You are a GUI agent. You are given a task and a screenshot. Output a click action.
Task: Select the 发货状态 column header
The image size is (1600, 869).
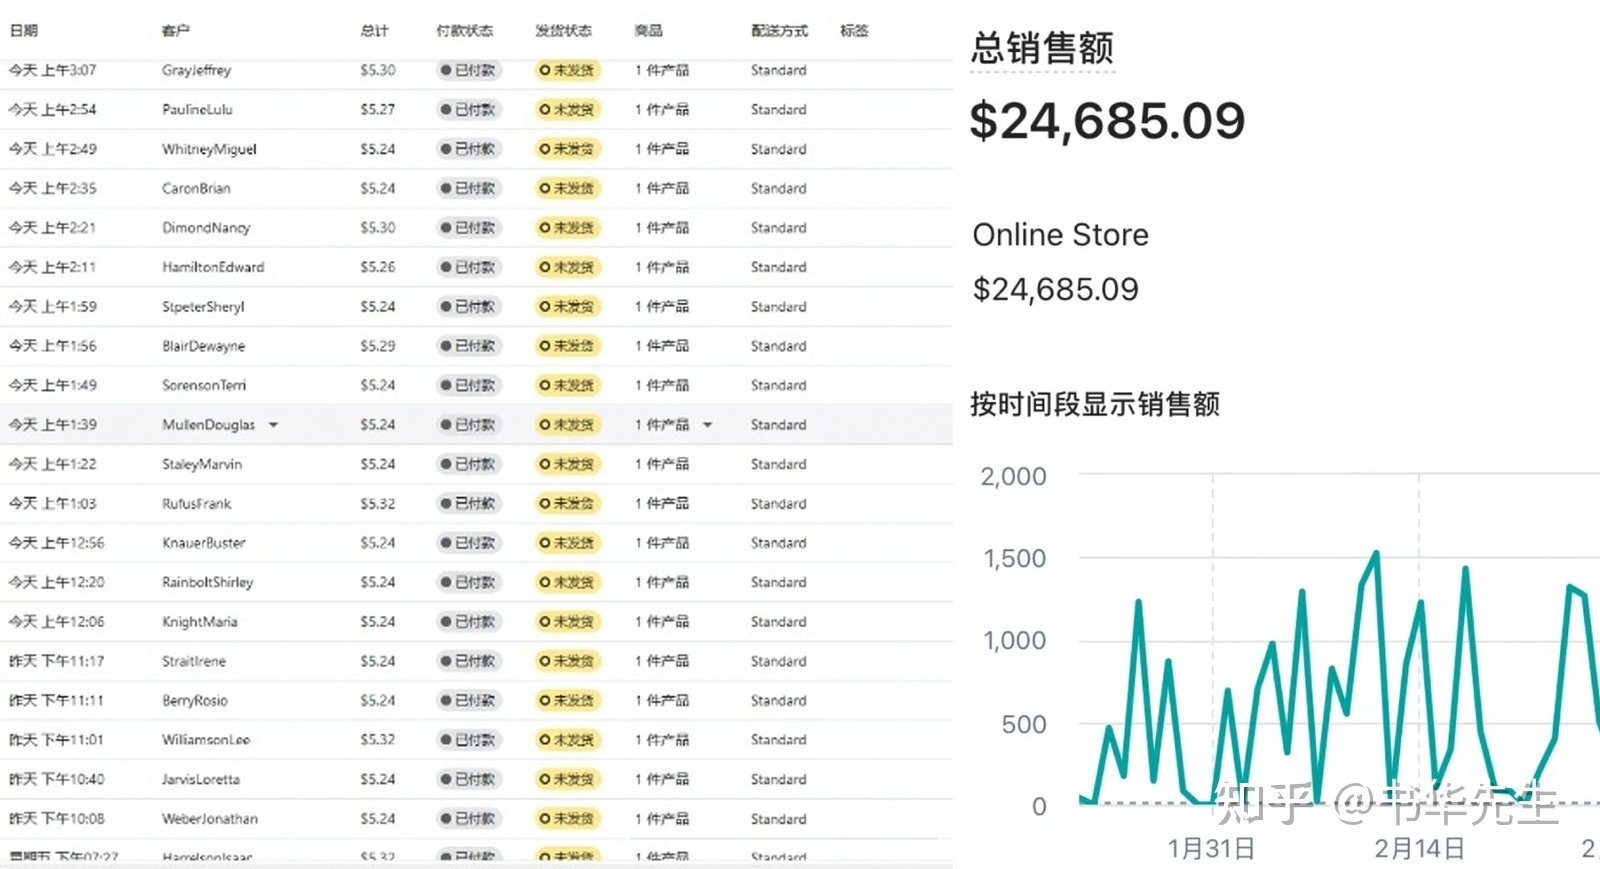[x=563, y=31]
